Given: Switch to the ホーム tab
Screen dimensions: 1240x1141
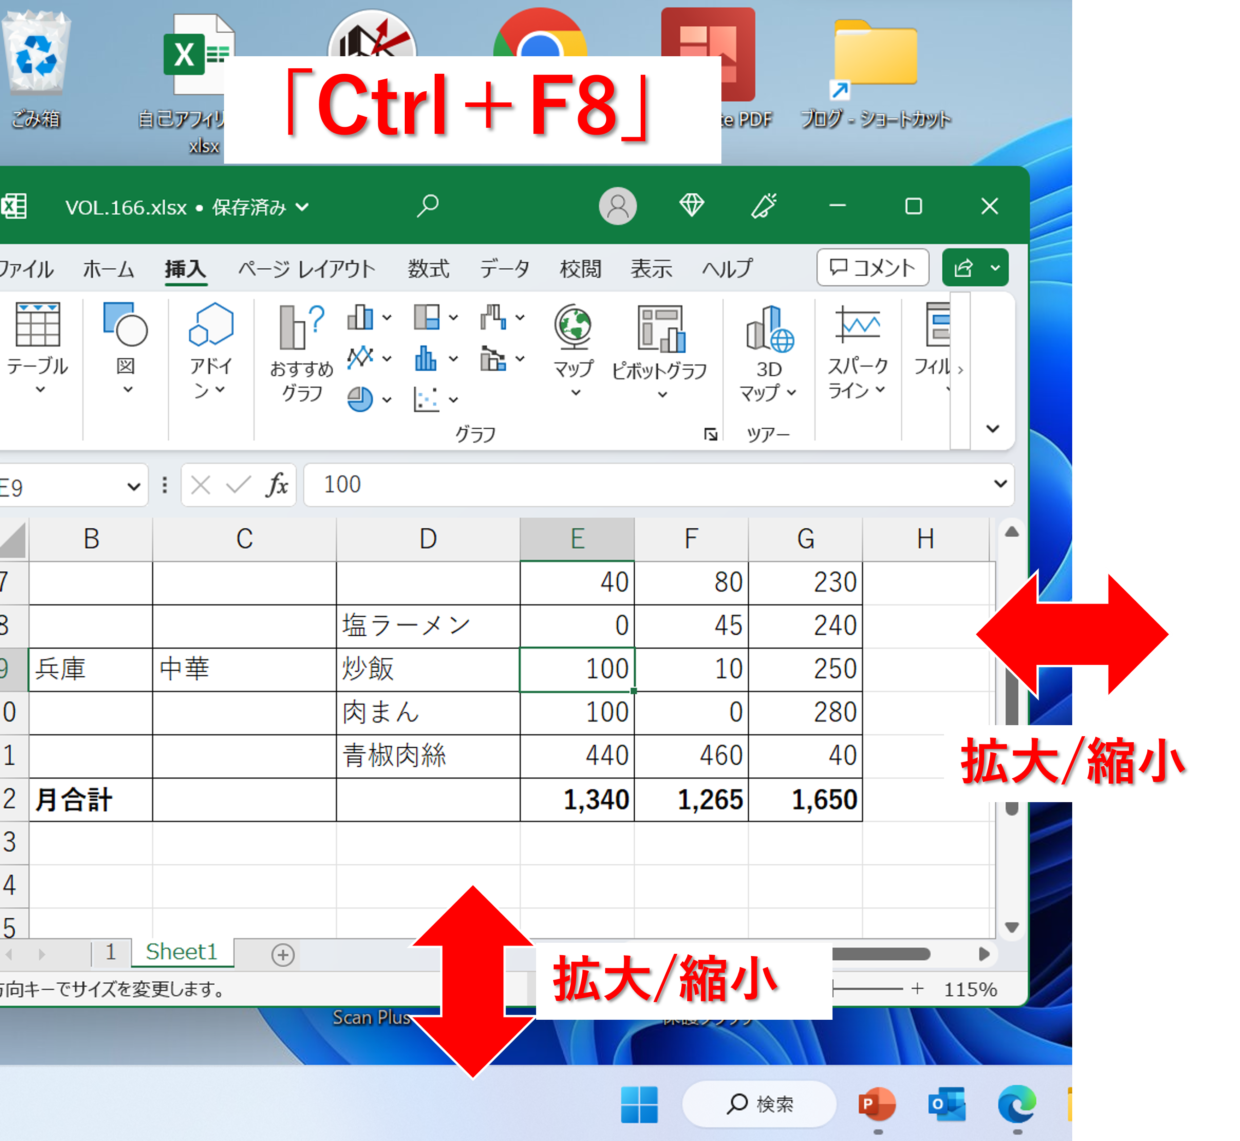Looking at the screenshot, I should click(x=108, y=269).
